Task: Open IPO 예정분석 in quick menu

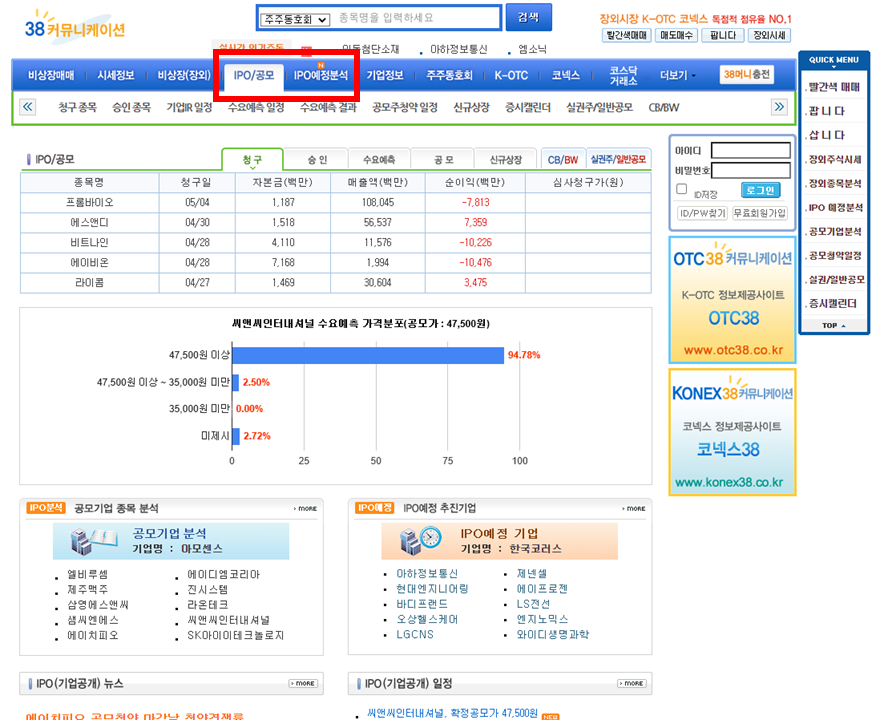Action: click(x=835, y=207)
